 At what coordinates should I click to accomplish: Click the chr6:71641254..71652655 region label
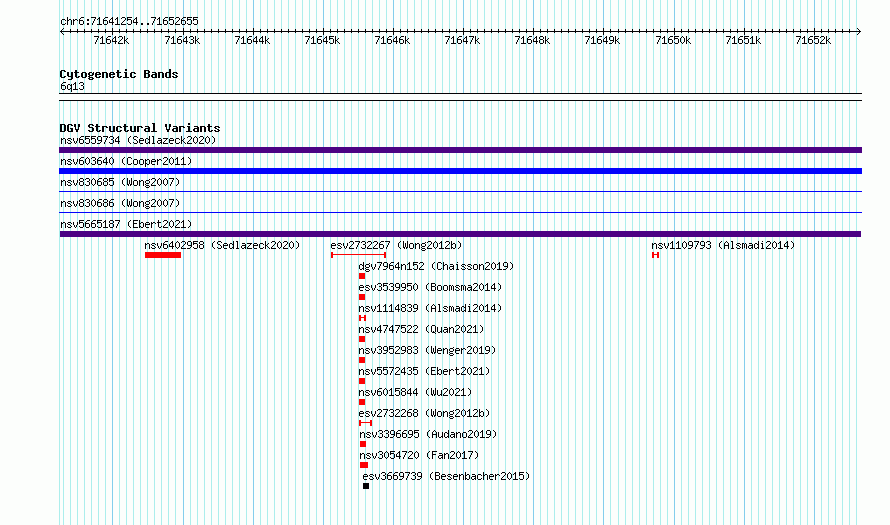(x=129, y=22)
